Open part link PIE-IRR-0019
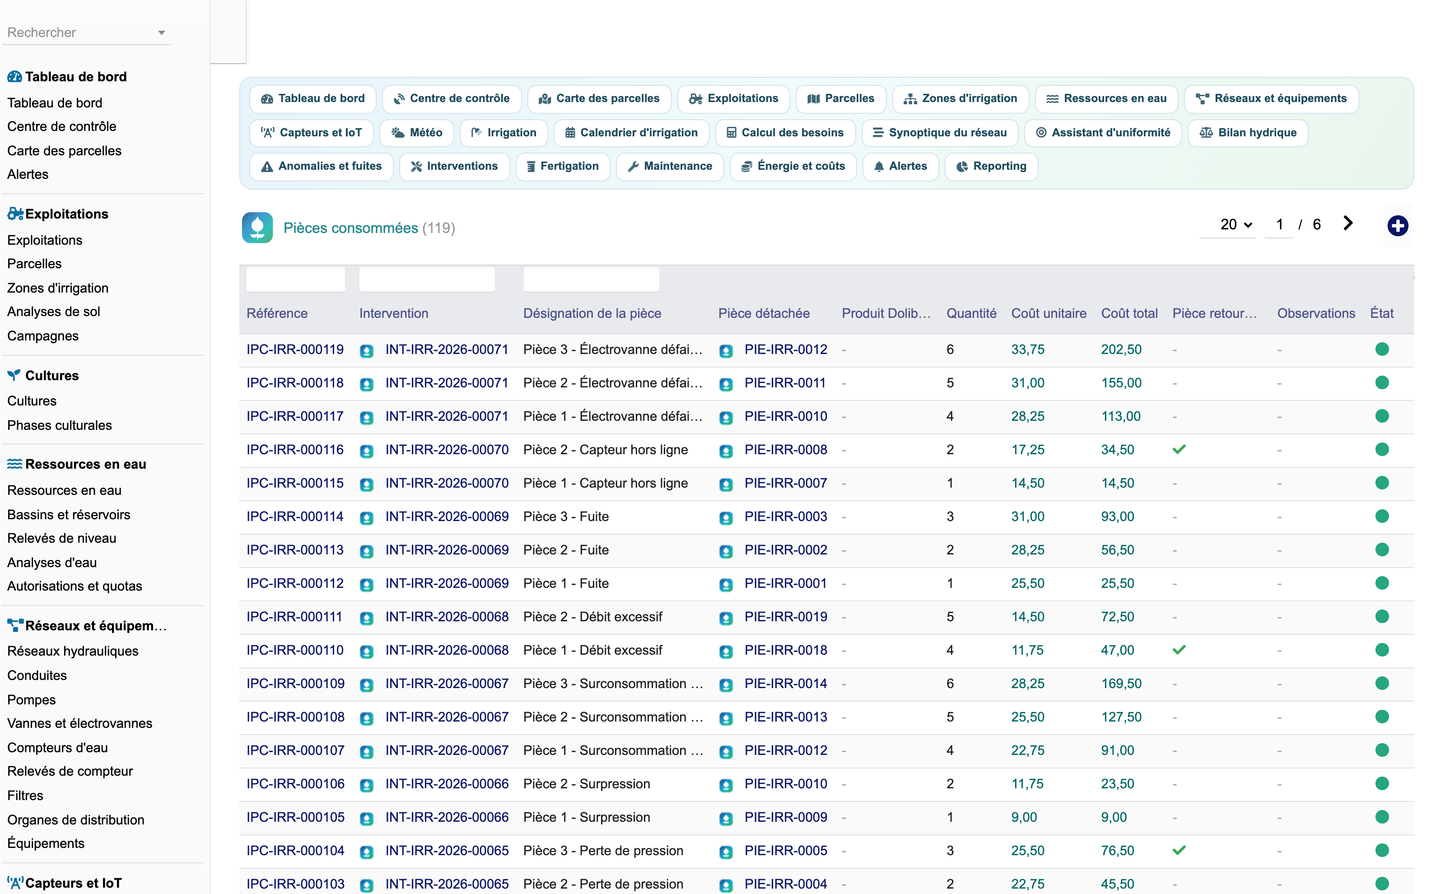1445x894 pixels. pos(786,617)
